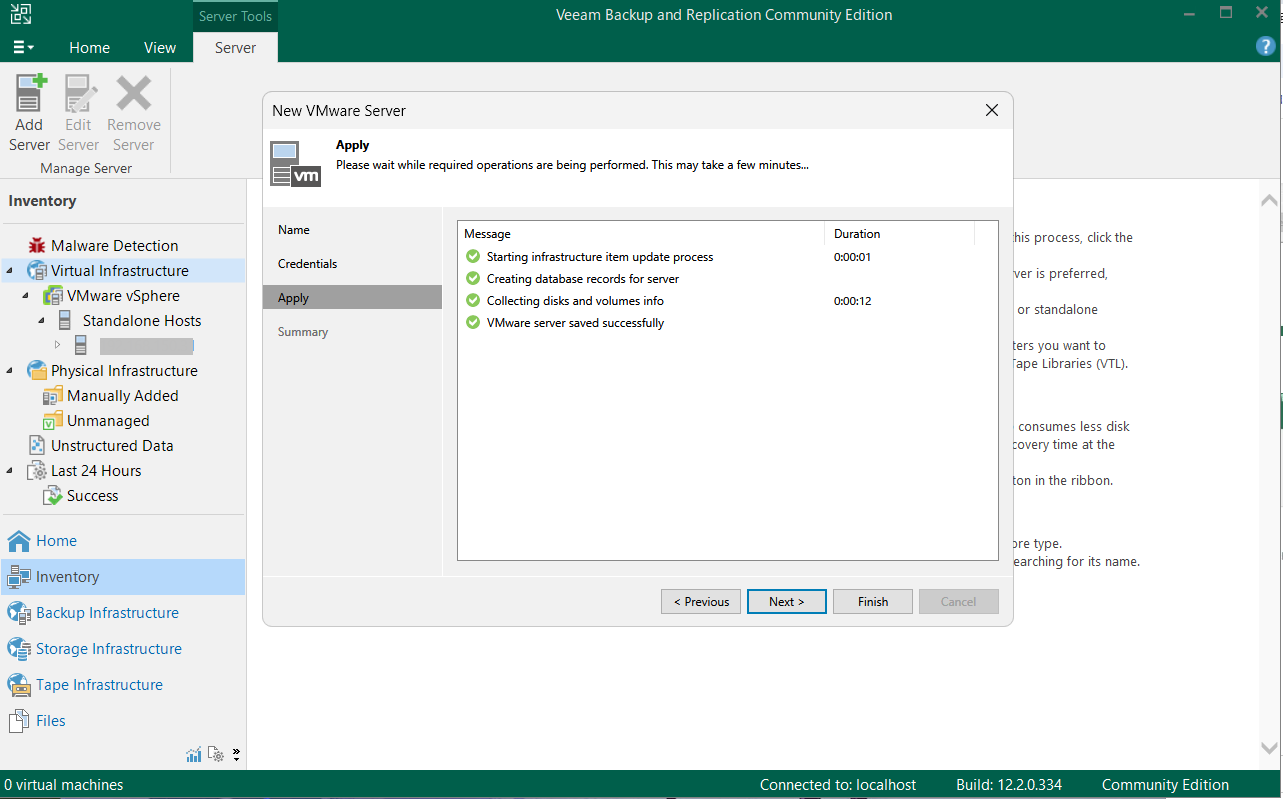
Task: Collapse the Virtual Infrastructure tree node
Action: pos(9,270)
